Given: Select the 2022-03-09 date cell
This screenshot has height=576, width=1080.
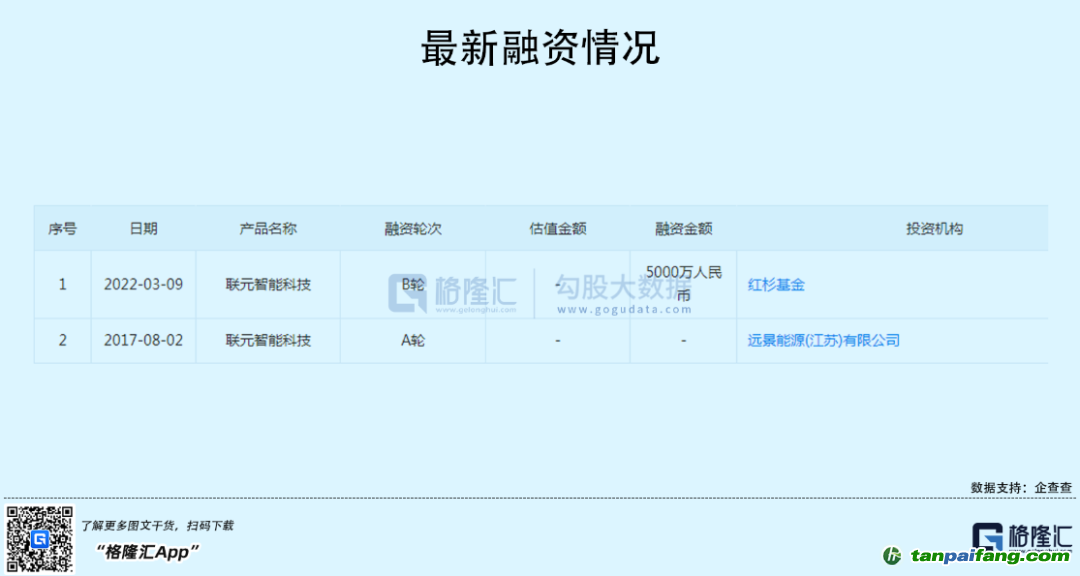Looking at the screenshot, I should click(143, 285).
